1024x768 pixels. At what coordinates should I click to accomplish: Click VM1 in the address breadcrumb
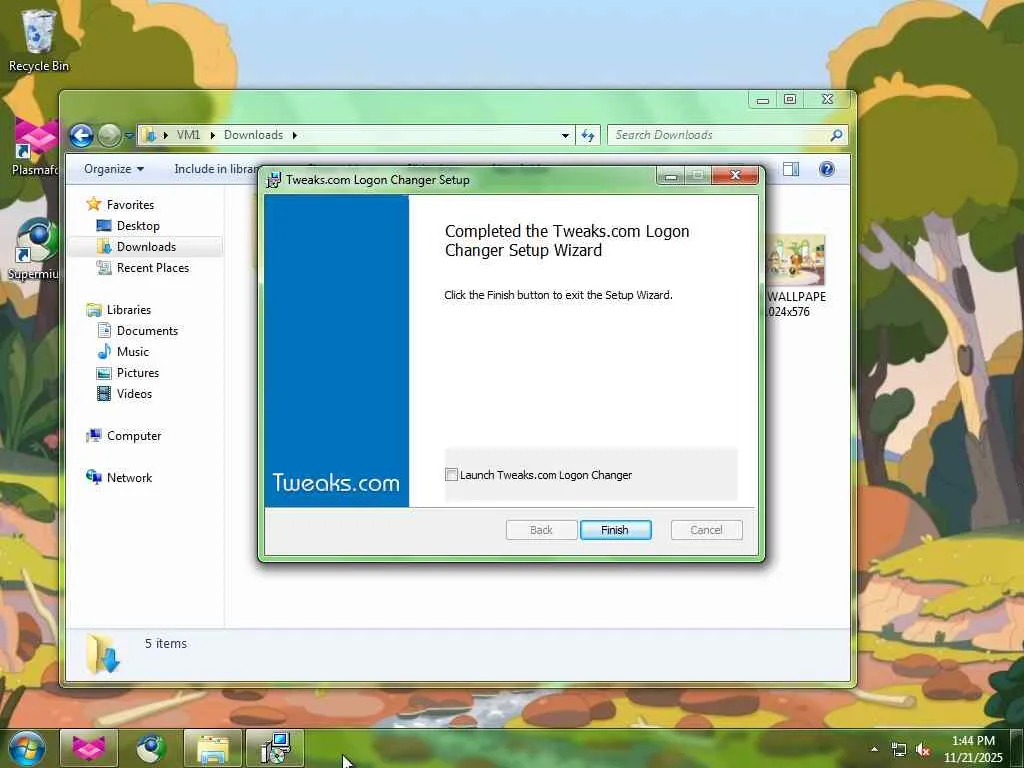click(188, 135)
